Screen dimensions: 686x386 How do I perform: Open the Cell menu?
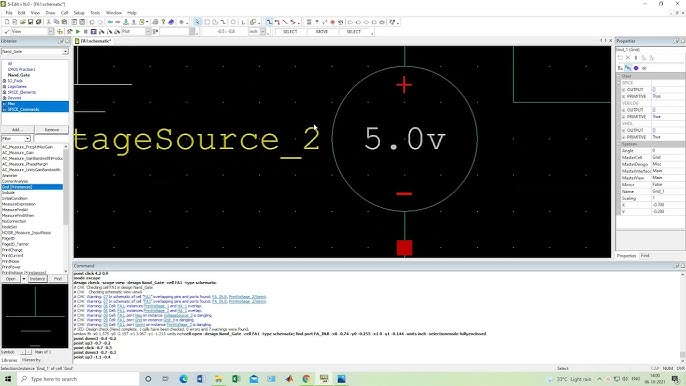tap(64, 13)
